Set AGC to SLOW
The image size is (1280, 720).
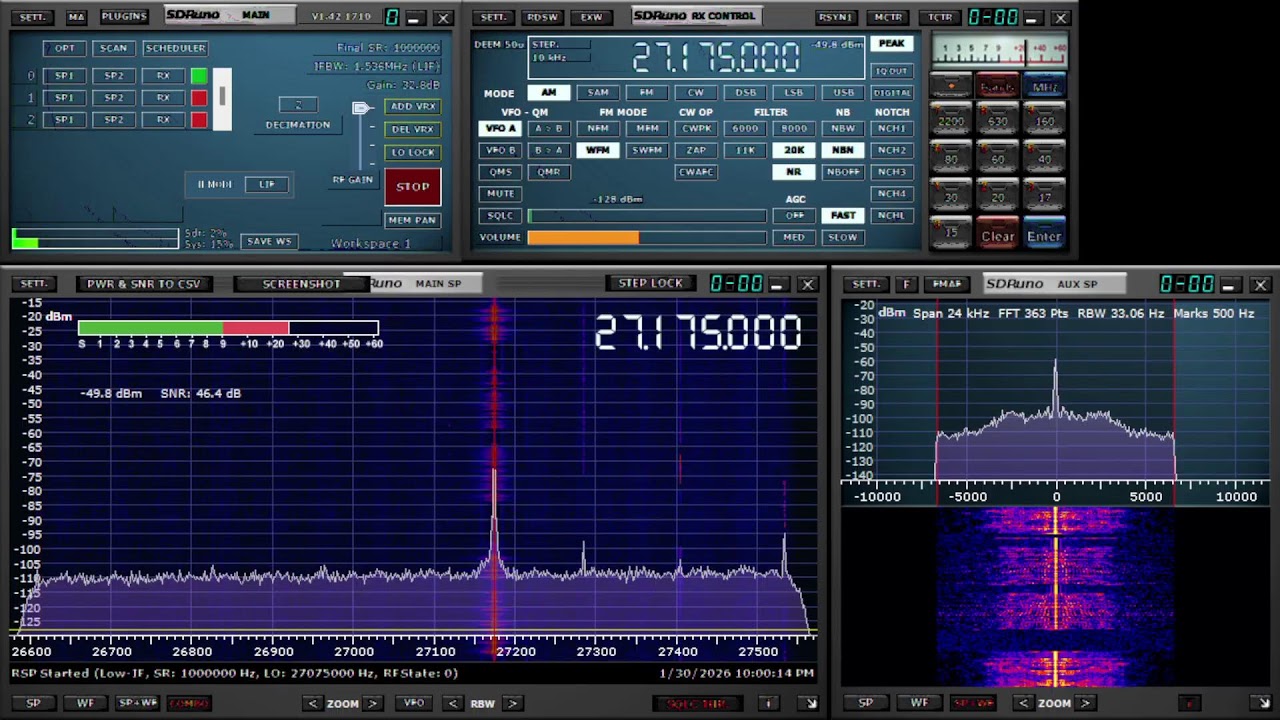click(843, 237)
